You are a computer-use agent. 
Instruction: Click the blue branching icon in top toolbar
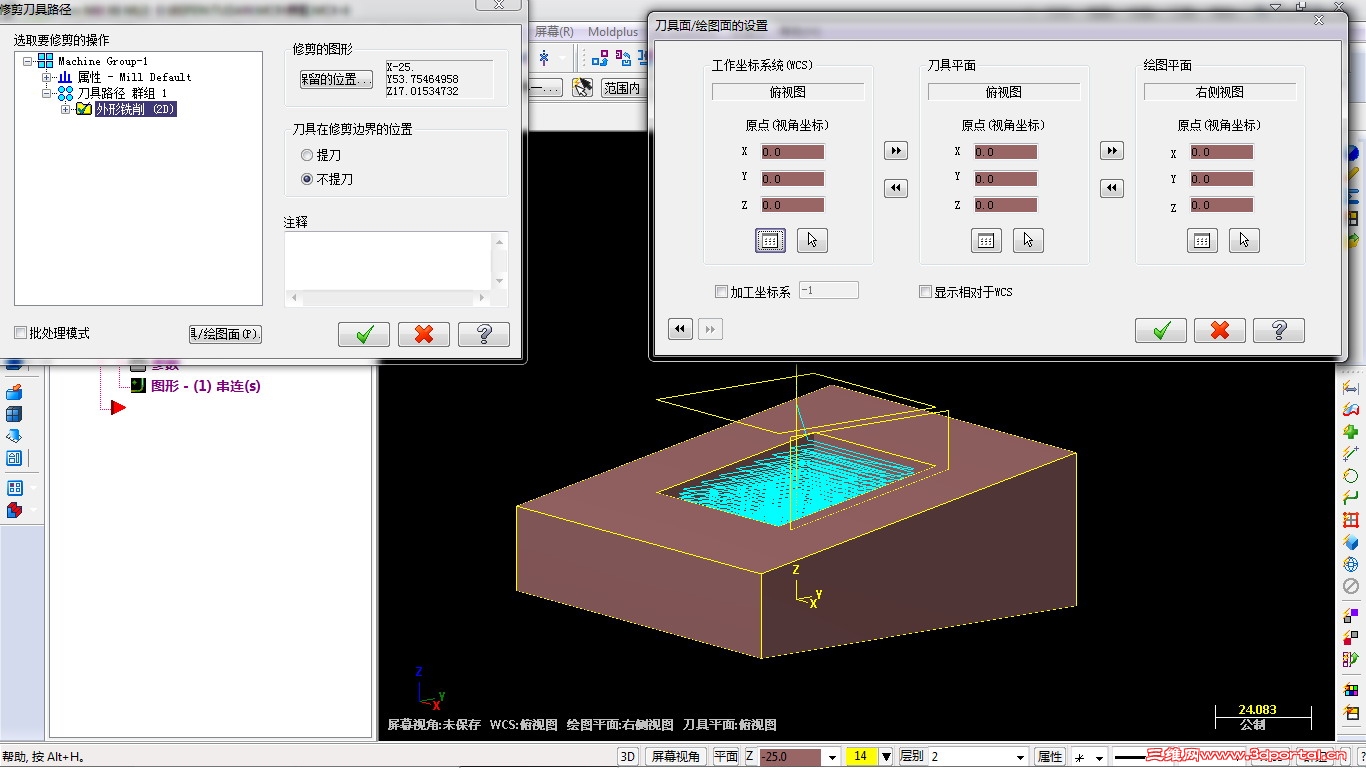pyautogui.click(x=600, y=58)
